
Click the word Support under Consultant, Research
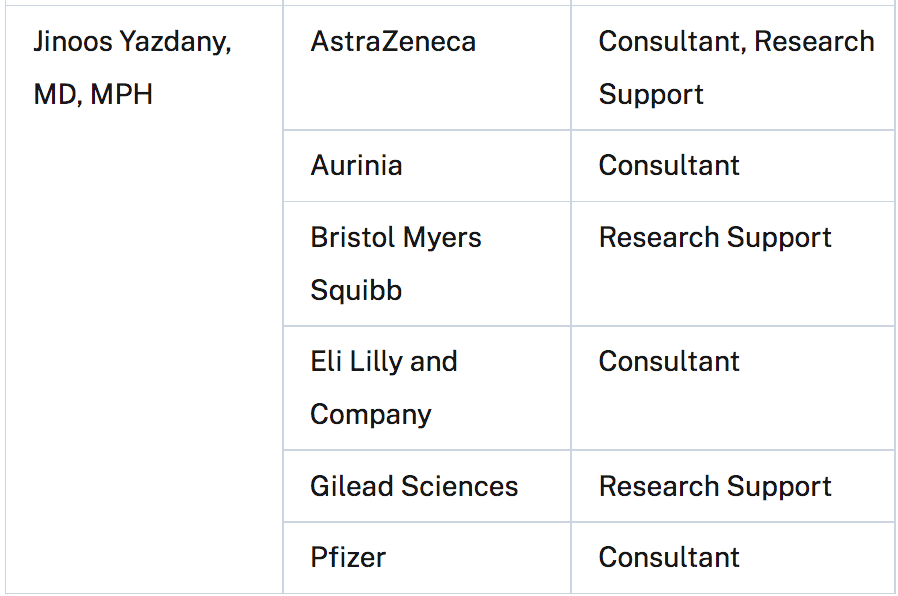[651, 95]
